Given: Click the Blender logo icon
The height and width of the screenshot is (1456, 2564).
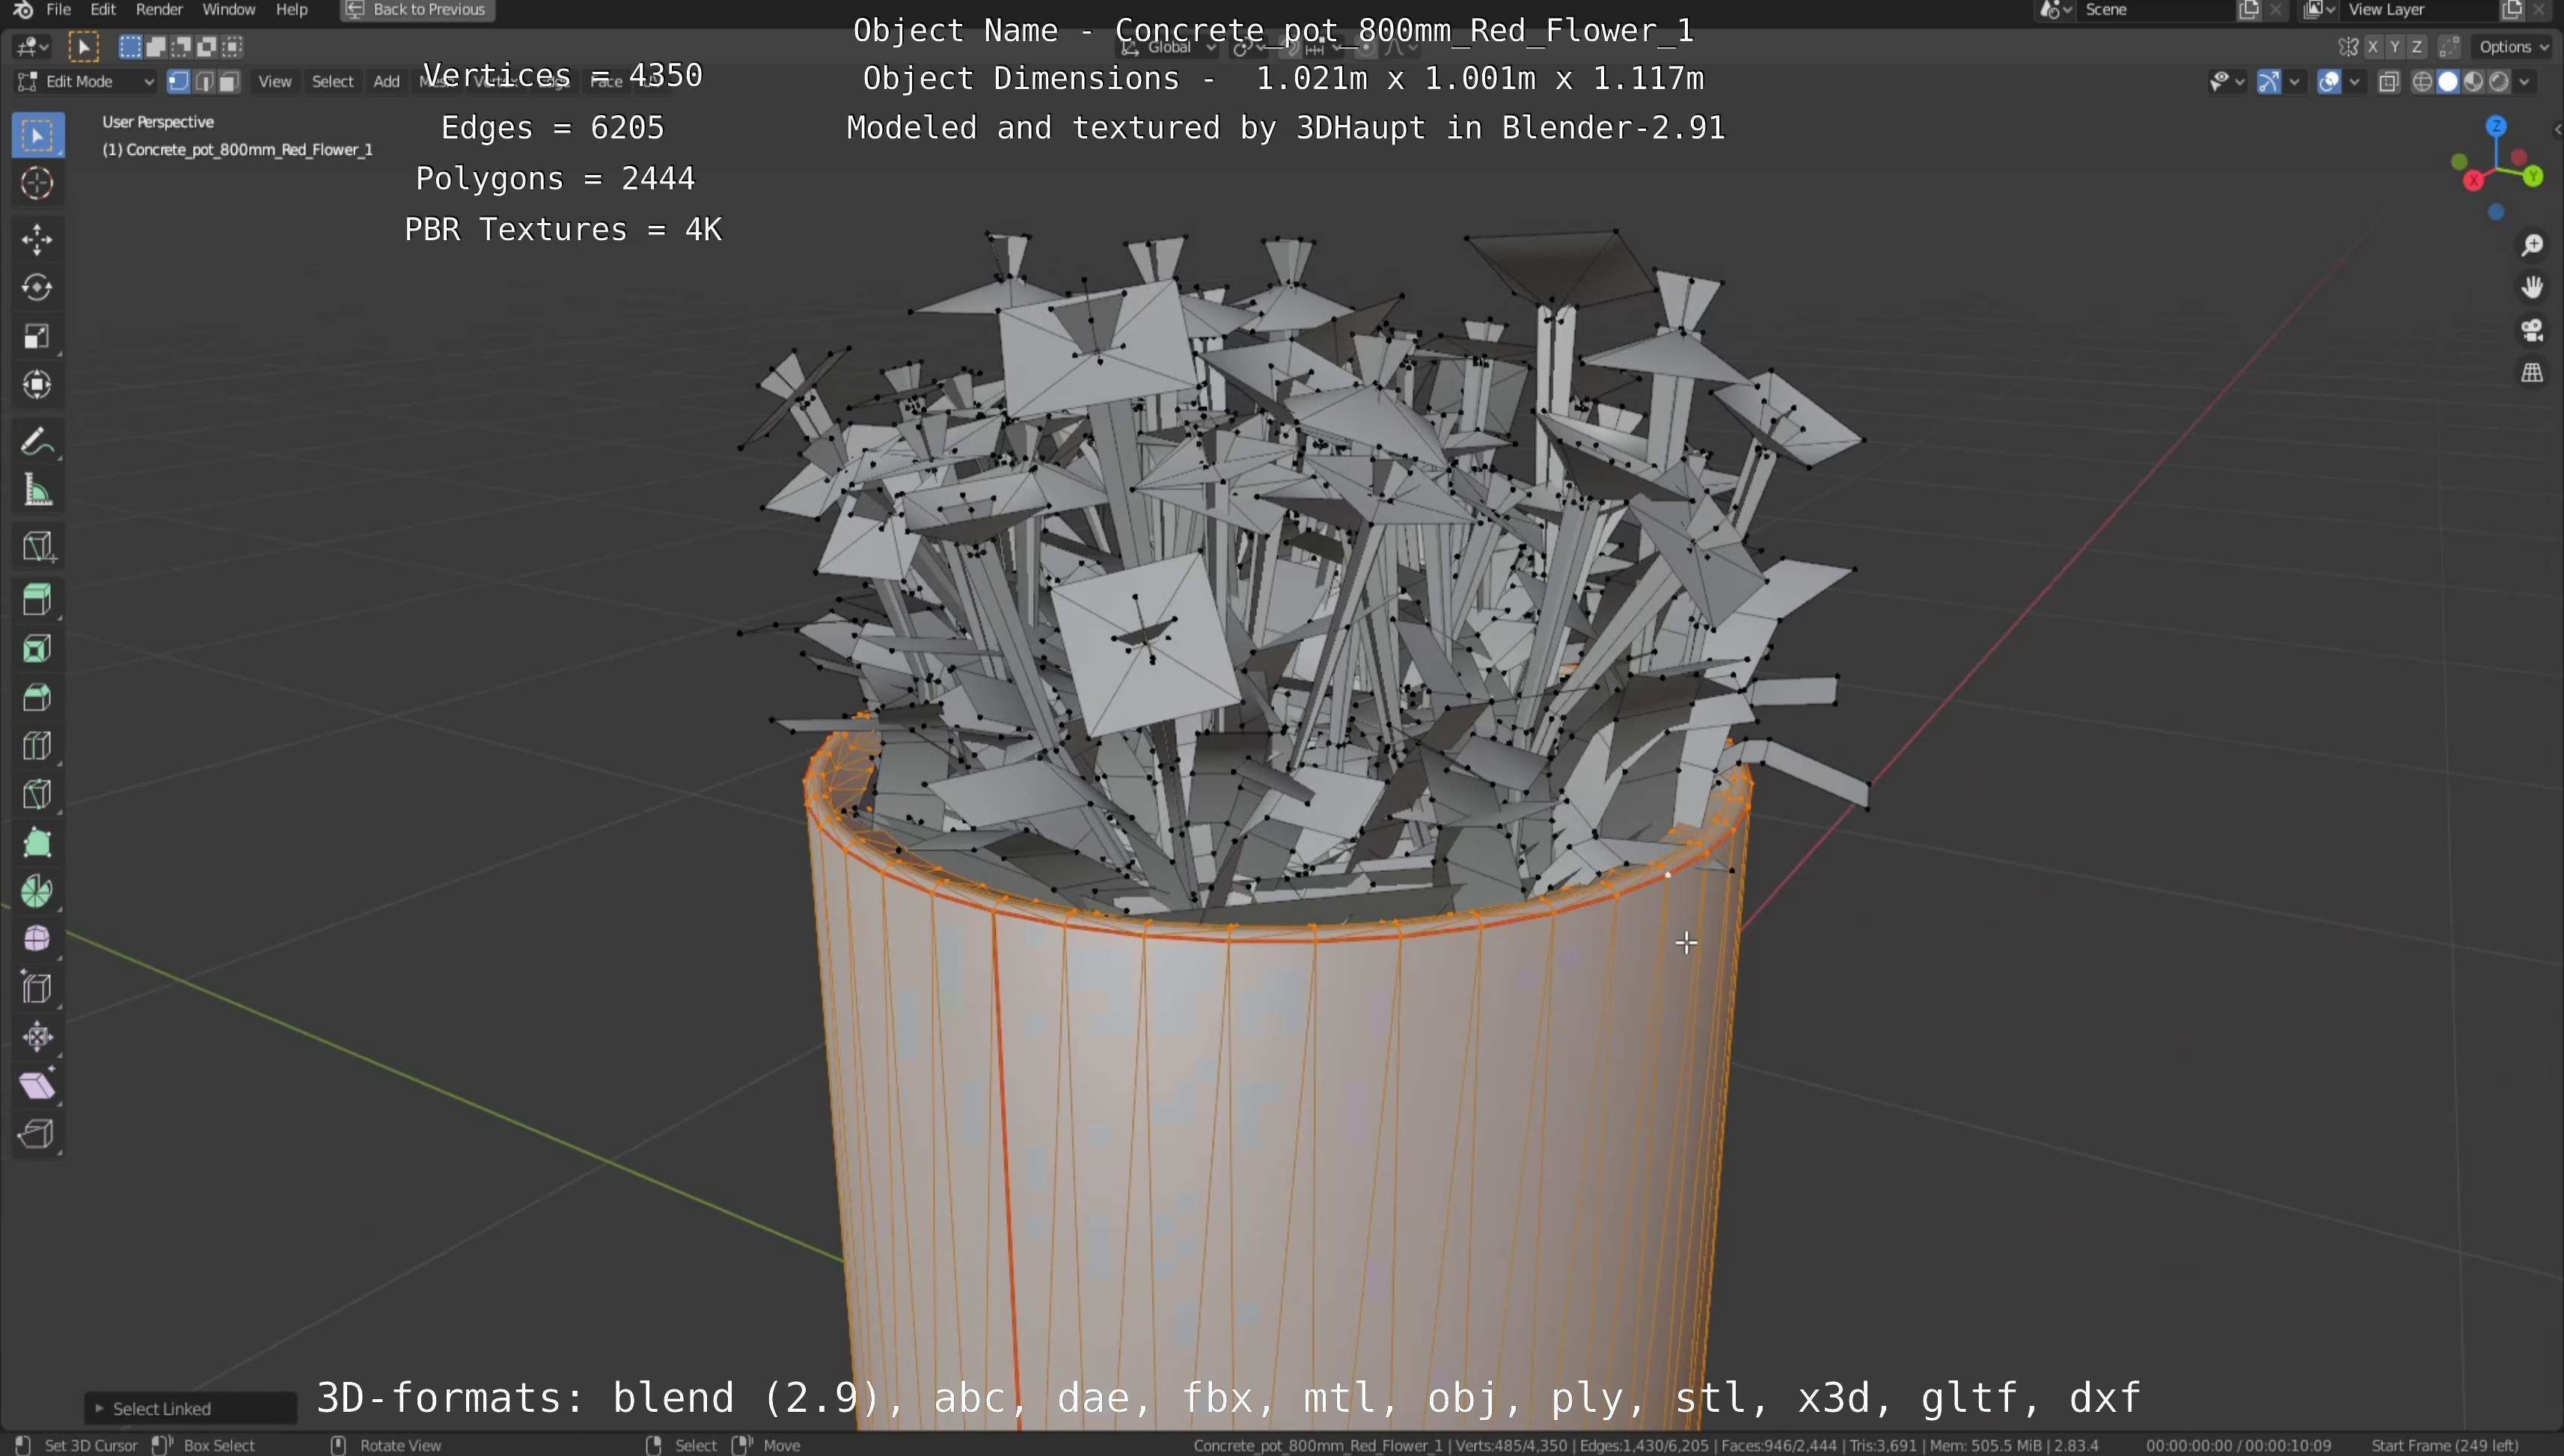Looking at the screenshot, I should 23,10.
